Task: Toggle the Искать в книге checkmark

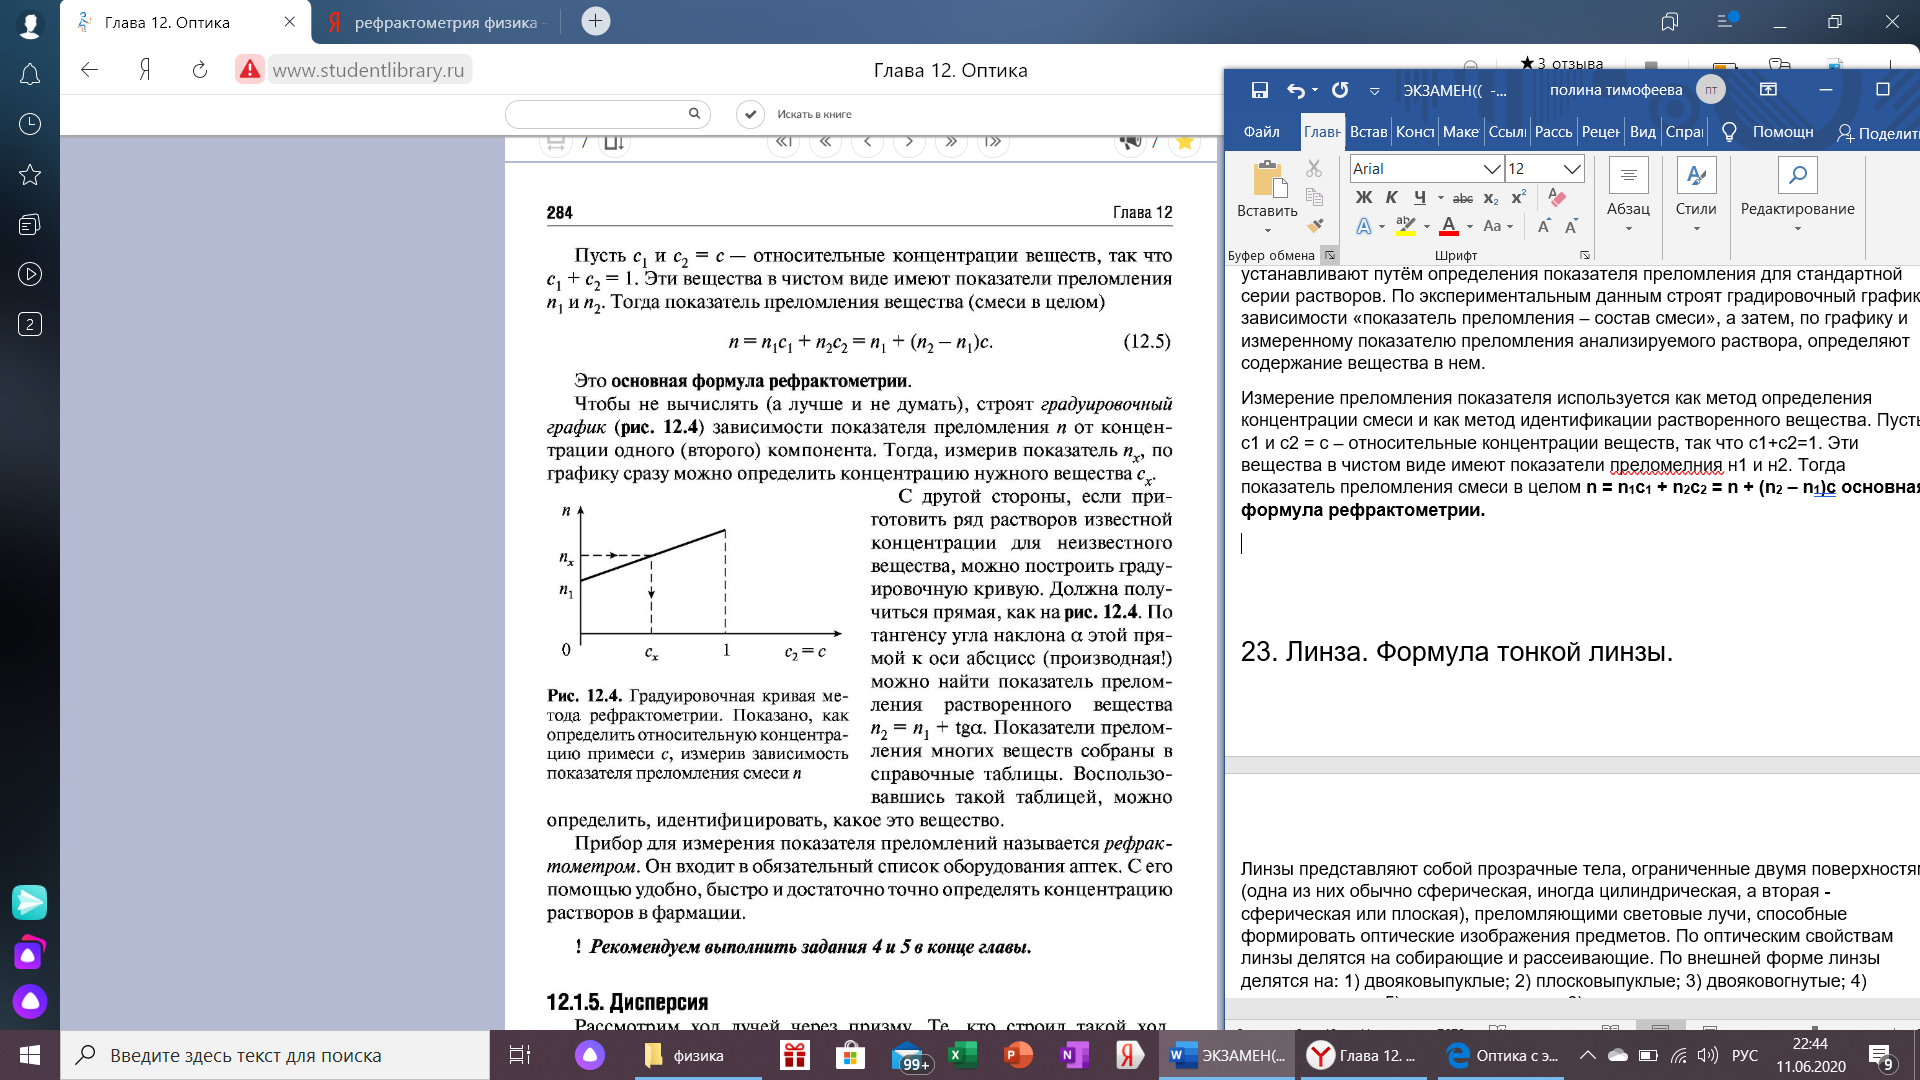Action: point(750,114)
